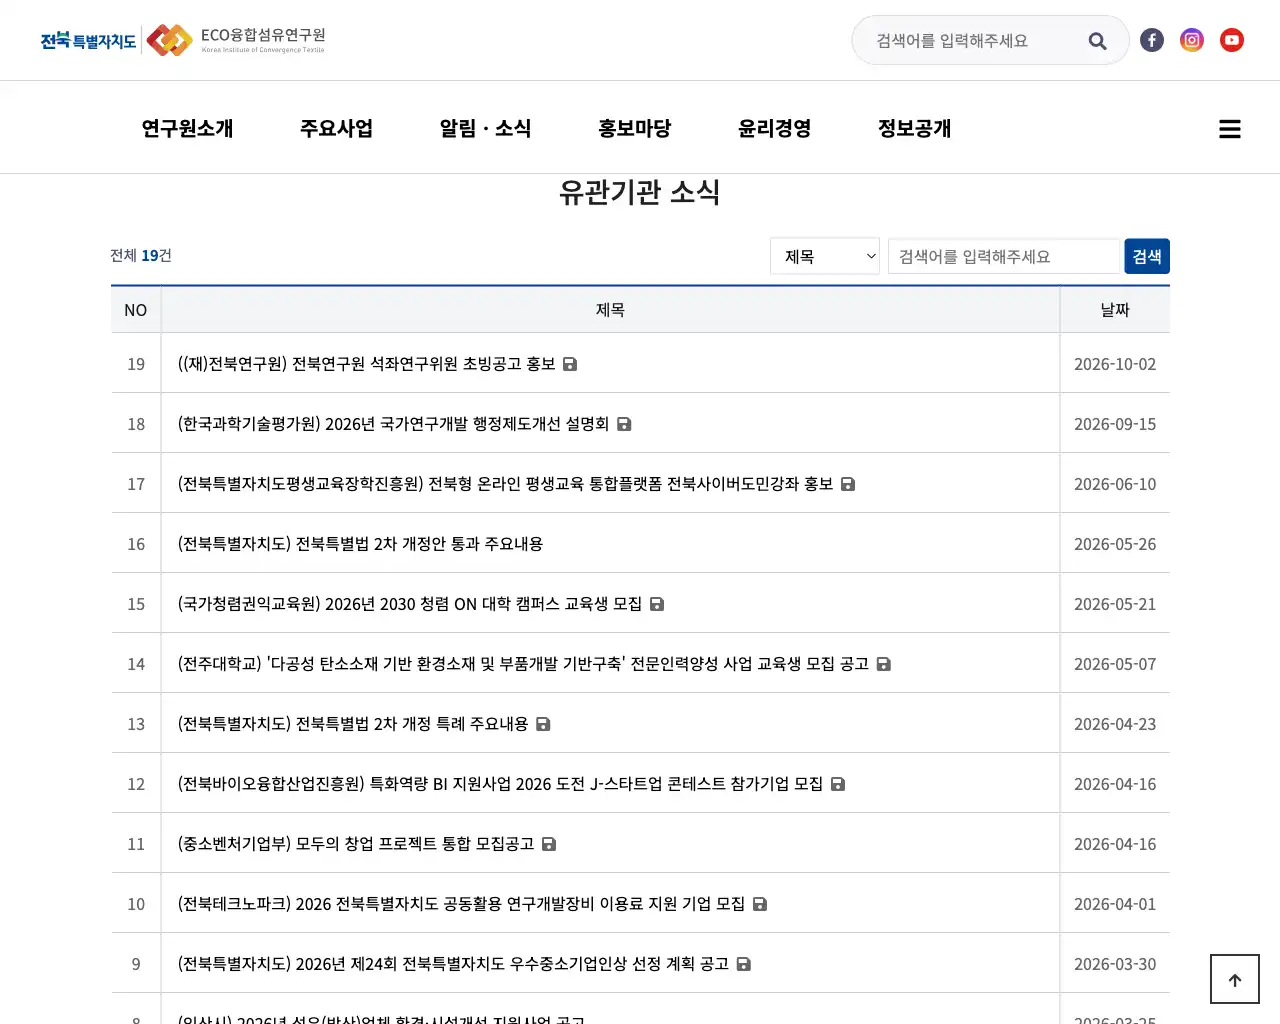This screenshot has width=1280, height=1024.
Task: Open 모두의 창업 프로젝트 통합 모집공고 post
Action: click(356, 844)
